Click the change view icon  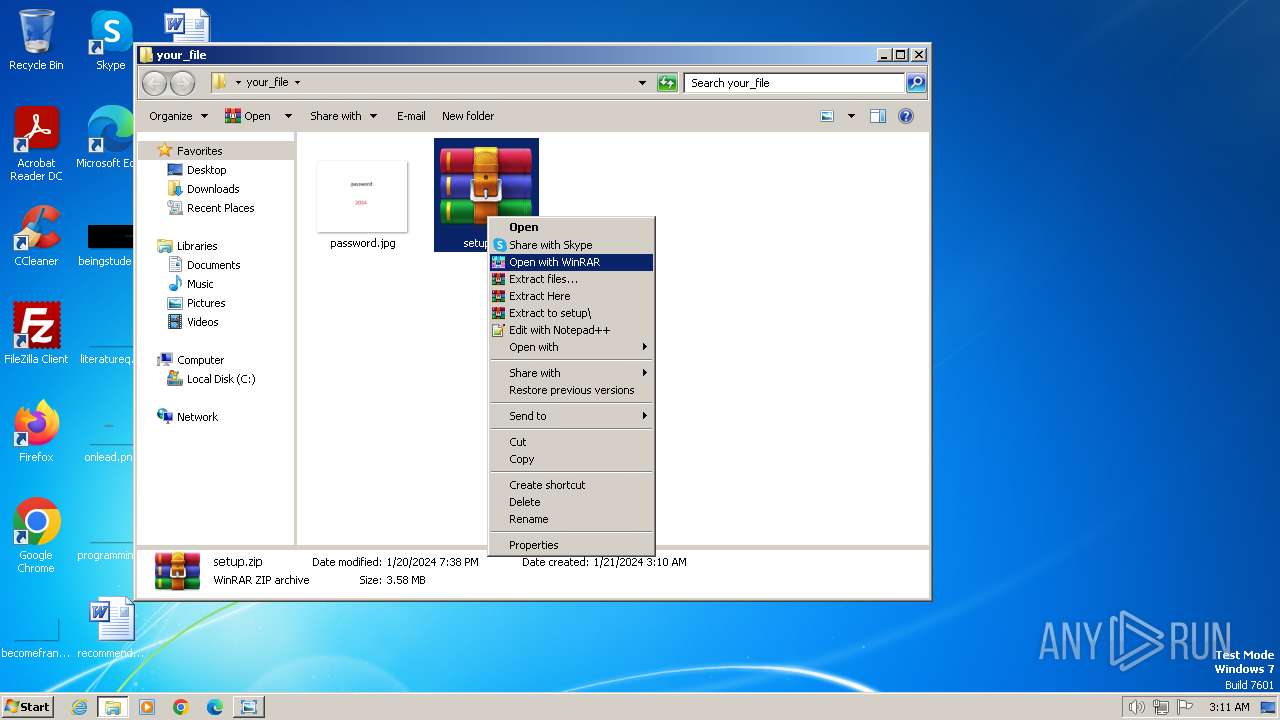click(827, 116)
